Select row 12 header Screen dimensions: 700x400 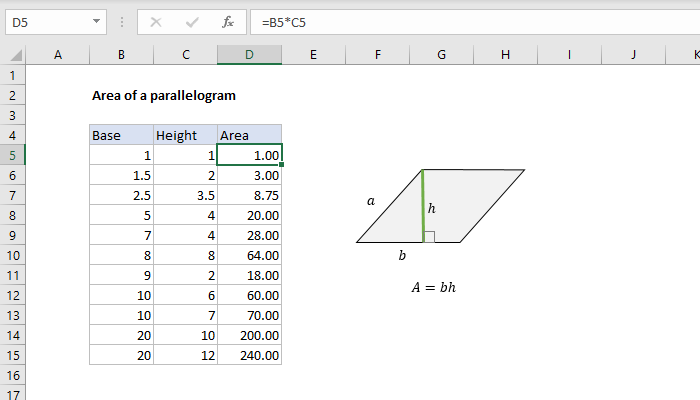(x=12, y=296)
